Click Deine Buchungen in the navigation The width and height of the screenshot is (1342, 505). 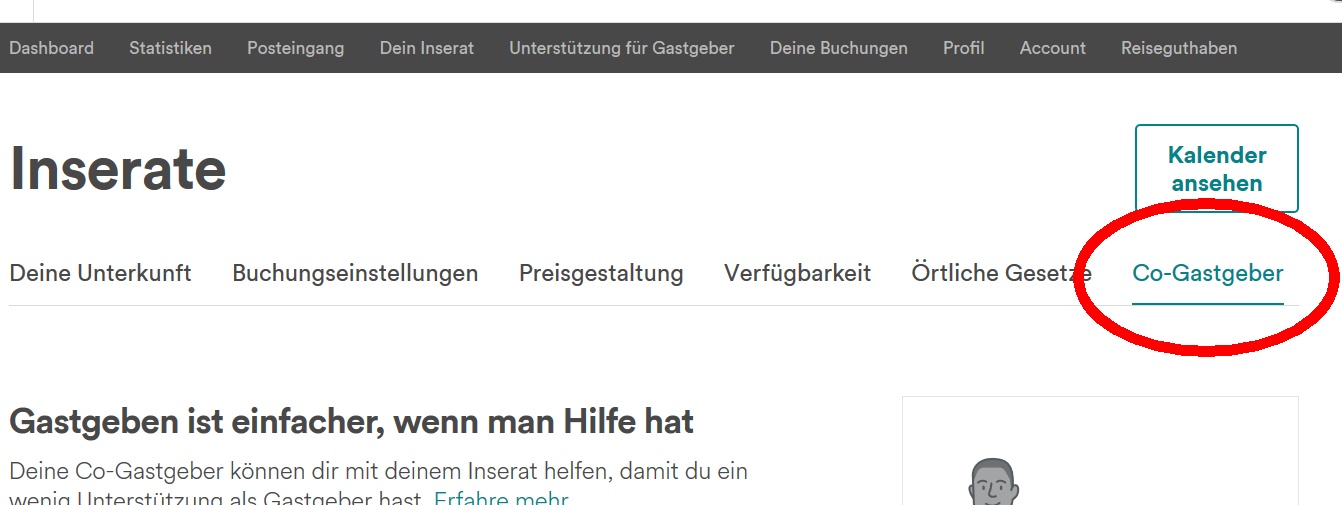point(838,48)
